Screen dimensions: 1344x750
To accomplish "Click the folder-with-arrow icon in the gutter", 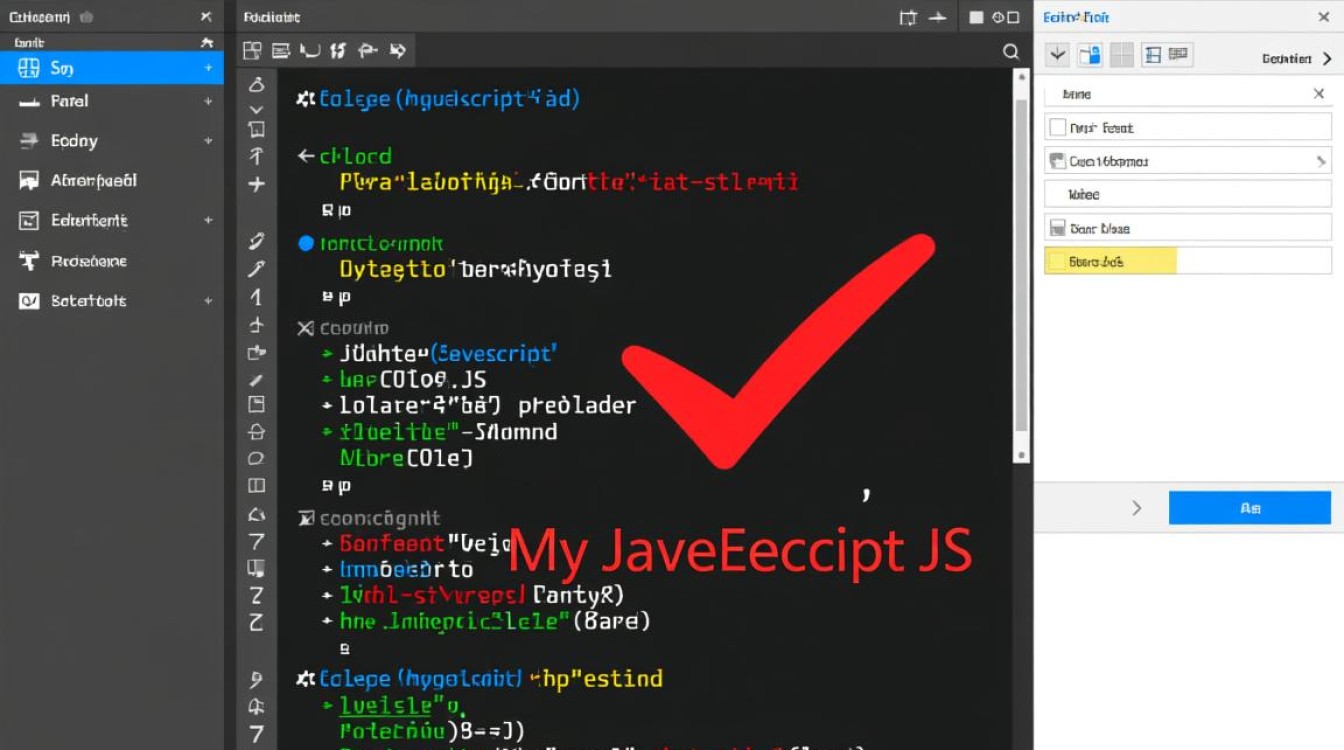I will click(257, 353).
